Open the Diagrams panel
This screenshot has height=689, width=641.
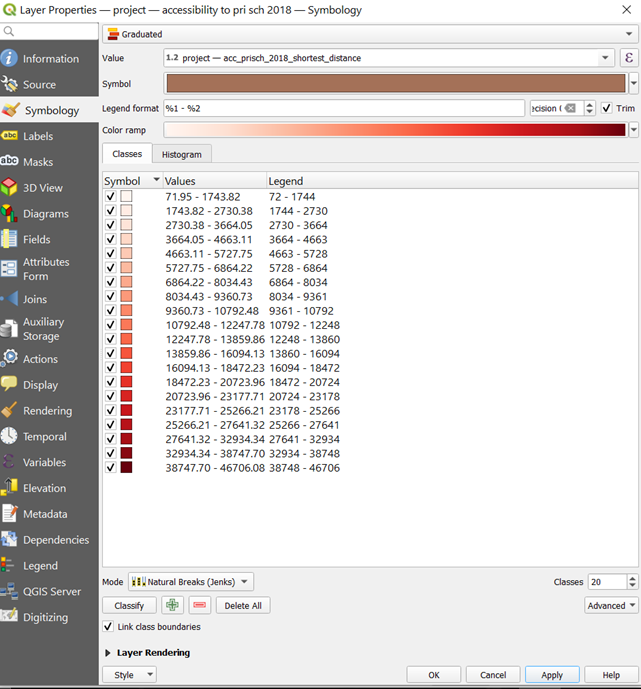pyautogui.click(x=46, y=214)
